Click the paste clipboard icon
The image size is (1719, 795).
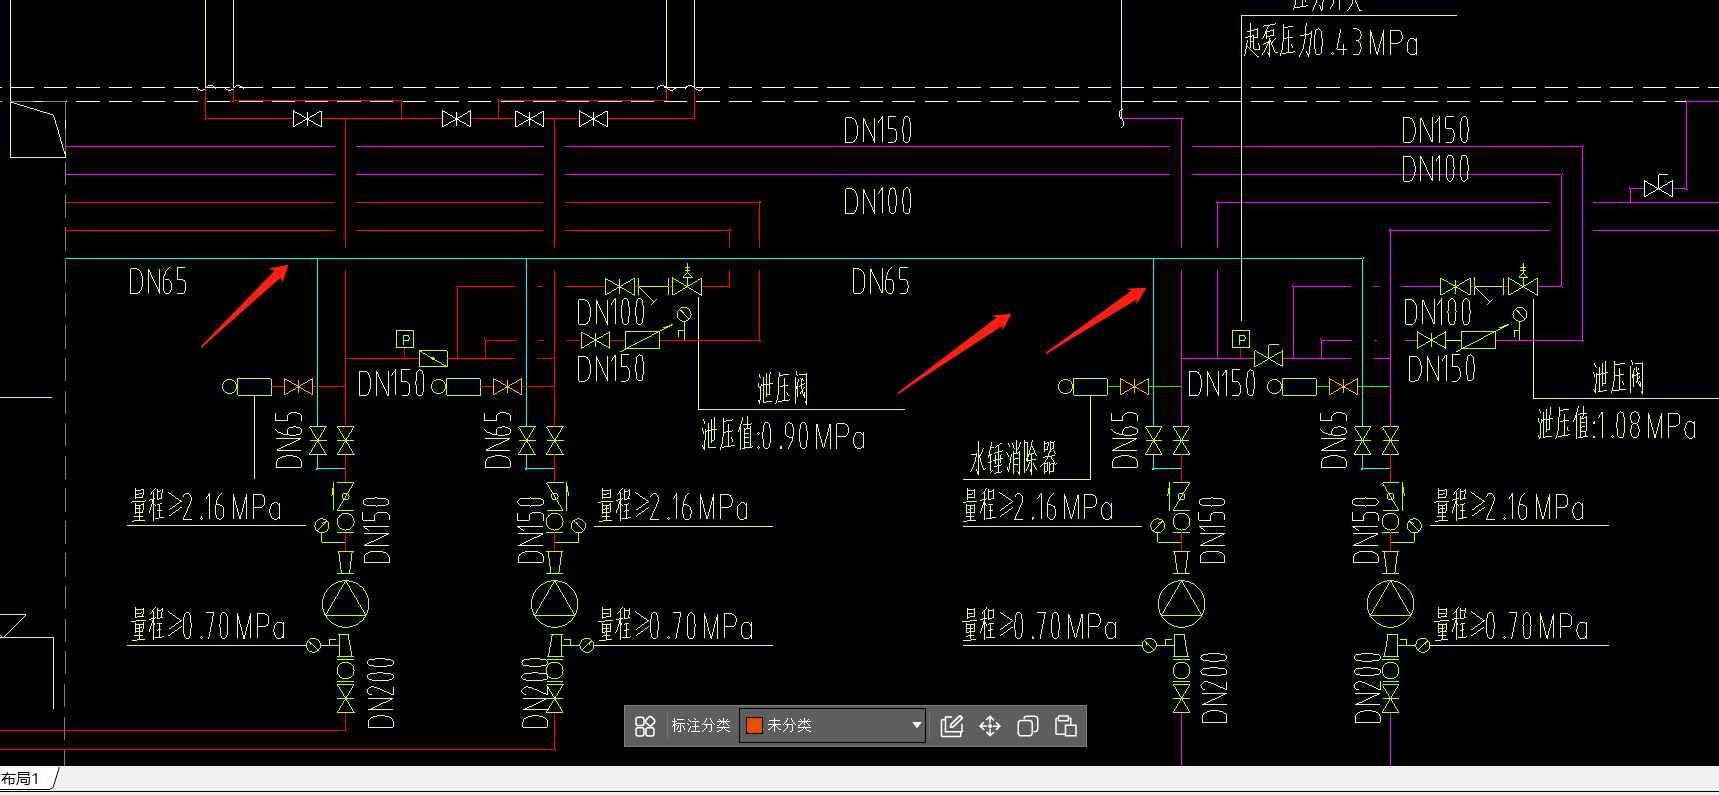(1065, 726)
